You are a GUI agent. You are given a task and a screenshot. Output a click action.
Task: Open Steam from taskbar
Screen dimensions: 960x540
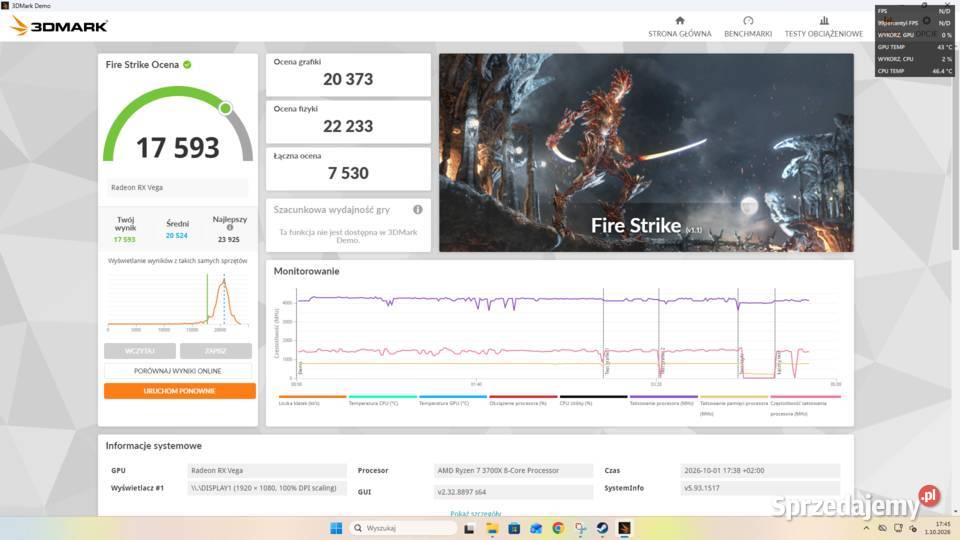[602, 528]
